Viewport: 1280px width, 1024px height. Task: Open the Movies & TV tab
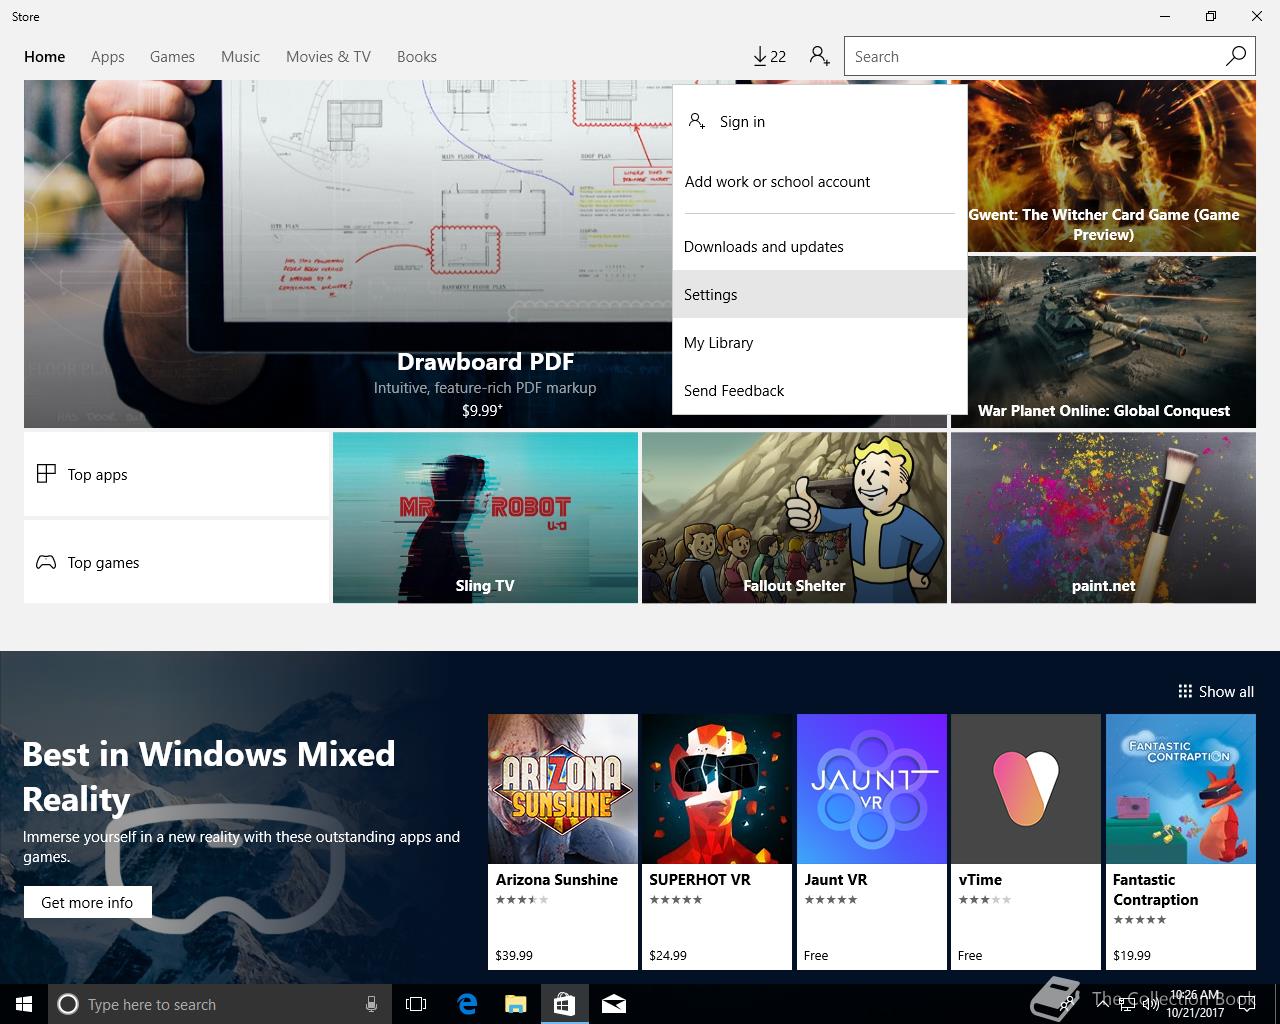pyautogui.click(x=328, y=57)
